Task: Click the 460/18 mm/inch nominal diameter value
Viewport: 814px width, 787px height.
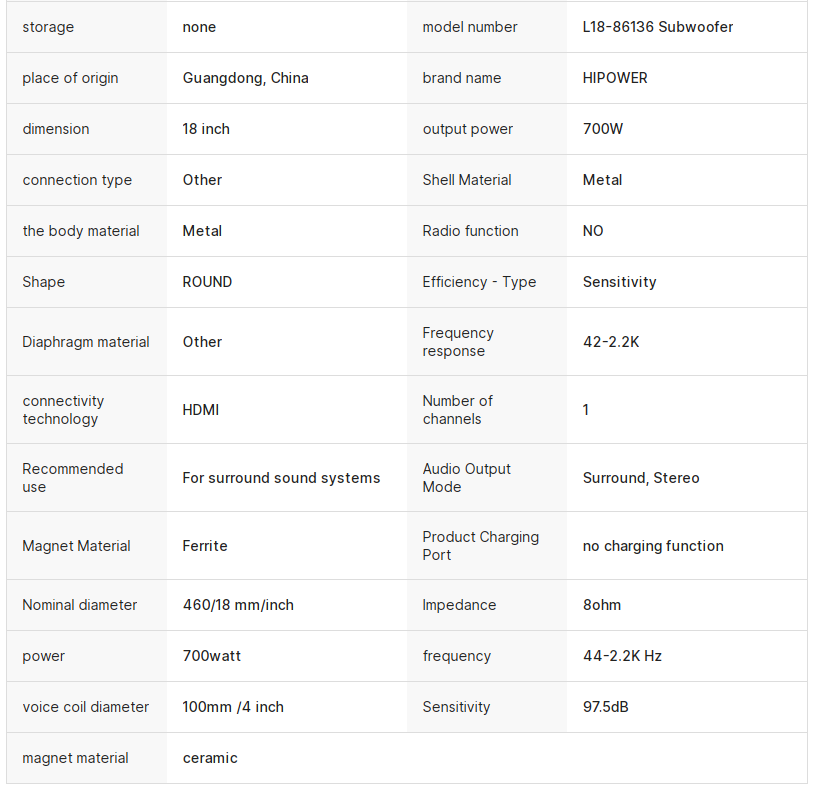Action: (x=238, y=605)
